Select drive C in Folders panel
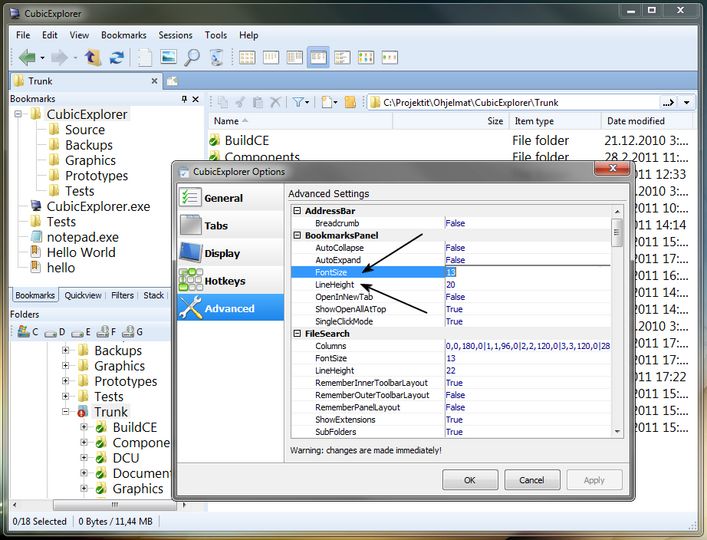Viewport: 707px width, 540px height. (x=28, y=332)
